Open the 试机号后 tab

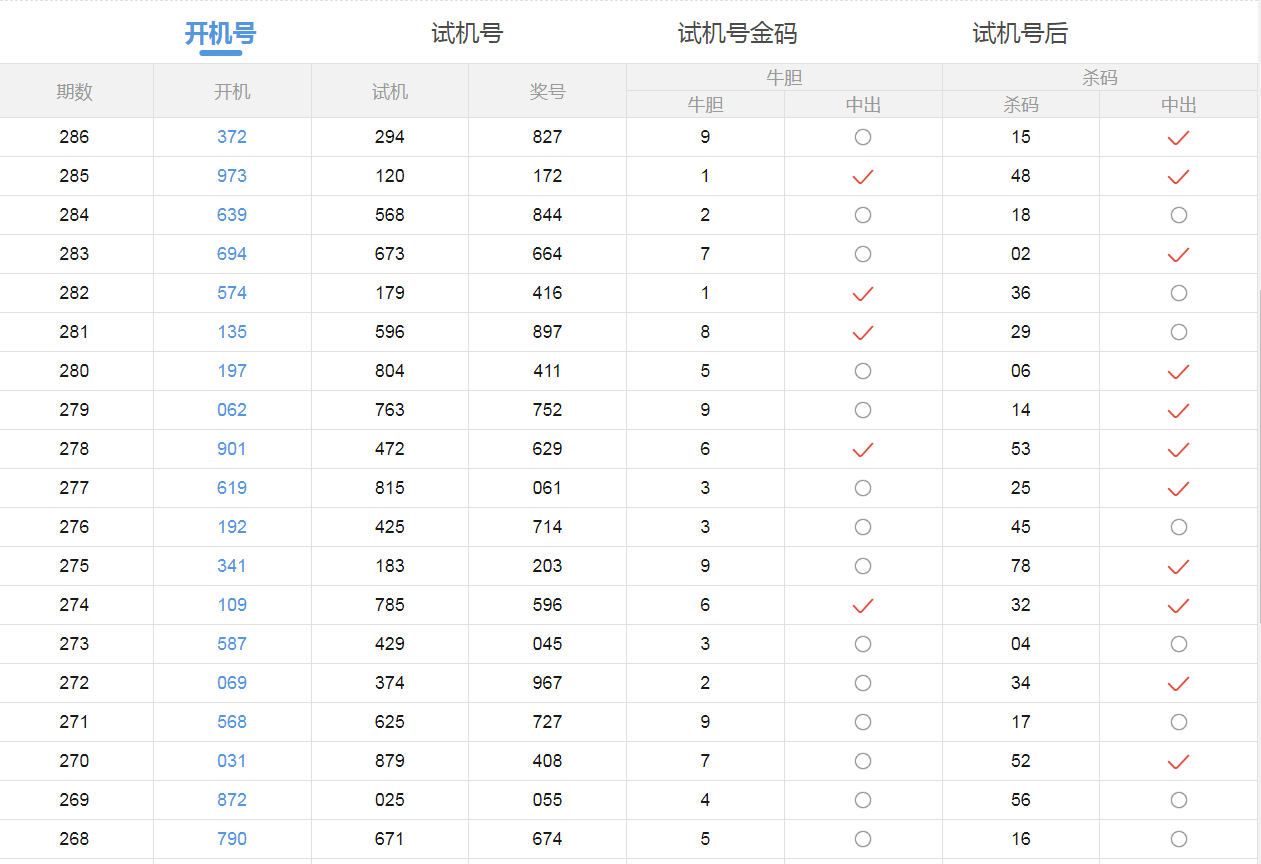tap(1020, 34)
